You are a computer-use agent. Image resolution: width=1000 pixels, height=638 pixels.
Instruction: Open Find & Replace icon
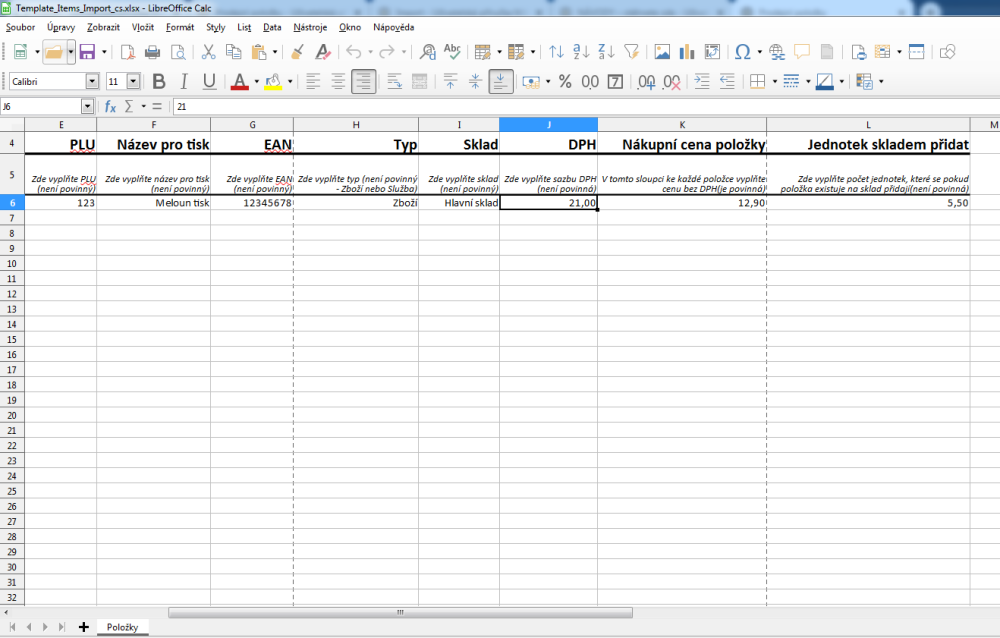tap(427, 52)
